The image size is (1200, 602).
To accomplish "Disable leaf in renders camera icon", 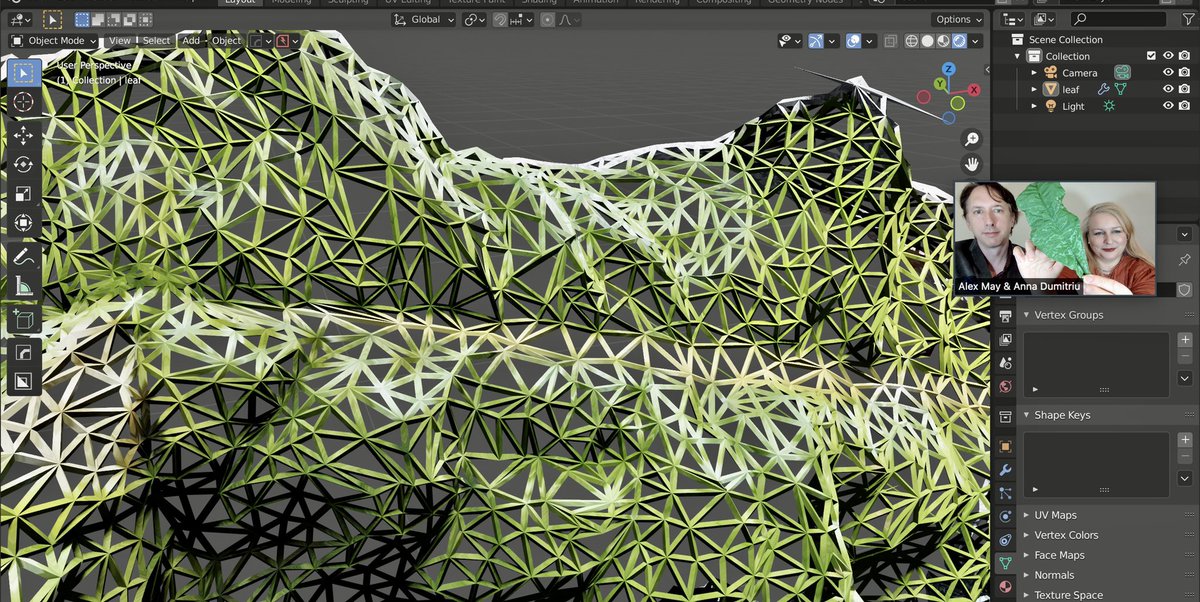I will point(1184,89).
